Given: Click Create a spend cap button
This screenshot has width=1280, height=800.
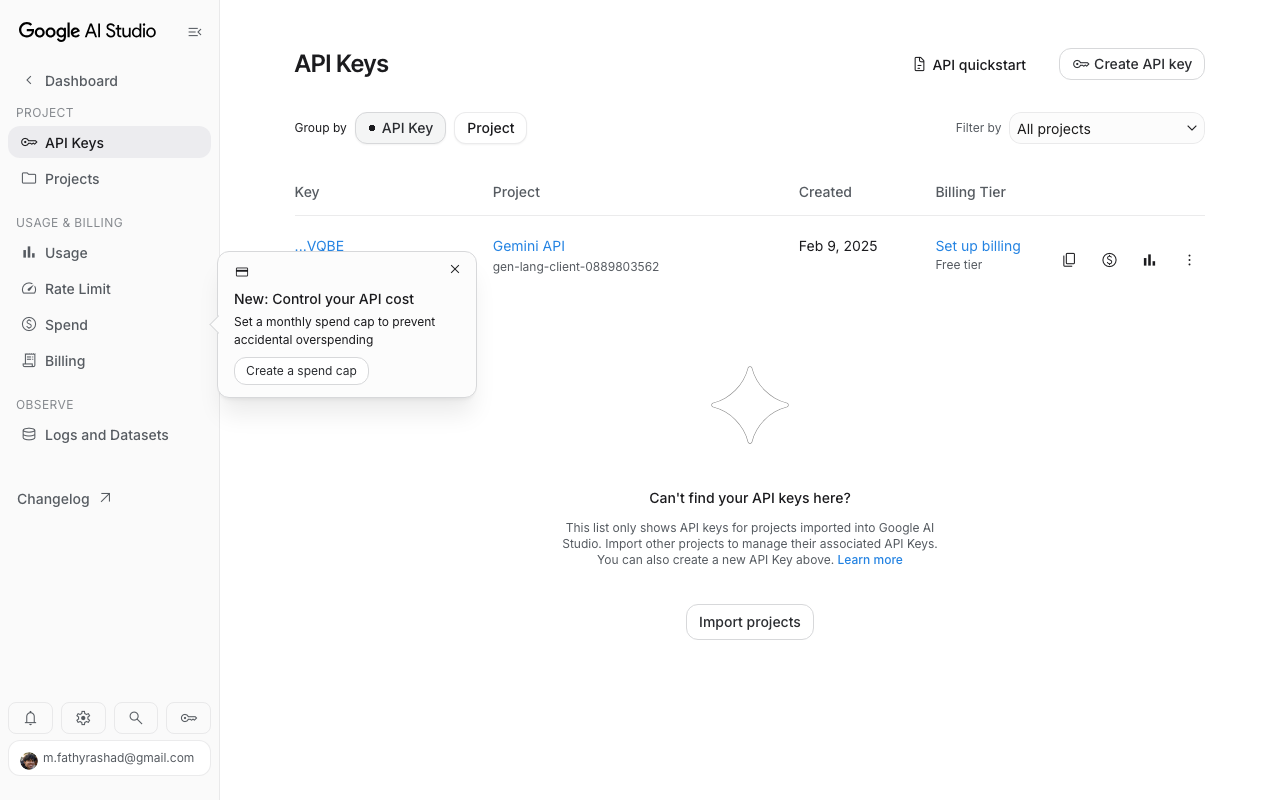Looking at the screenshot, I should coord(301,371).
